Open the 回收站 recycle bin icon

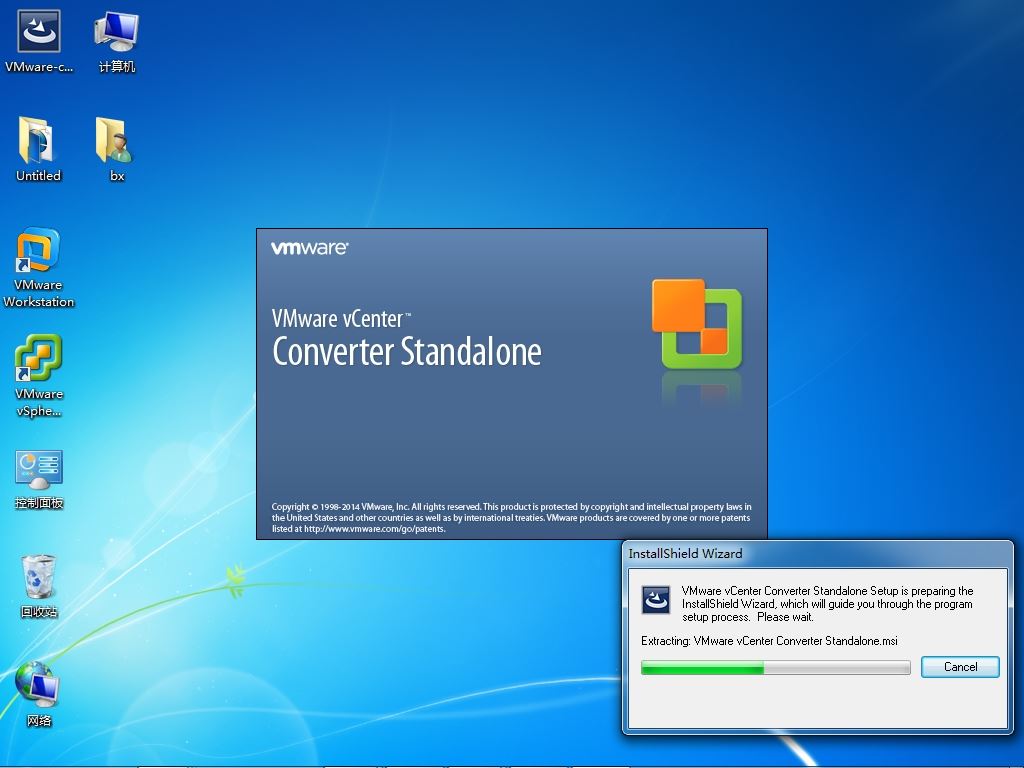(39, 586)
